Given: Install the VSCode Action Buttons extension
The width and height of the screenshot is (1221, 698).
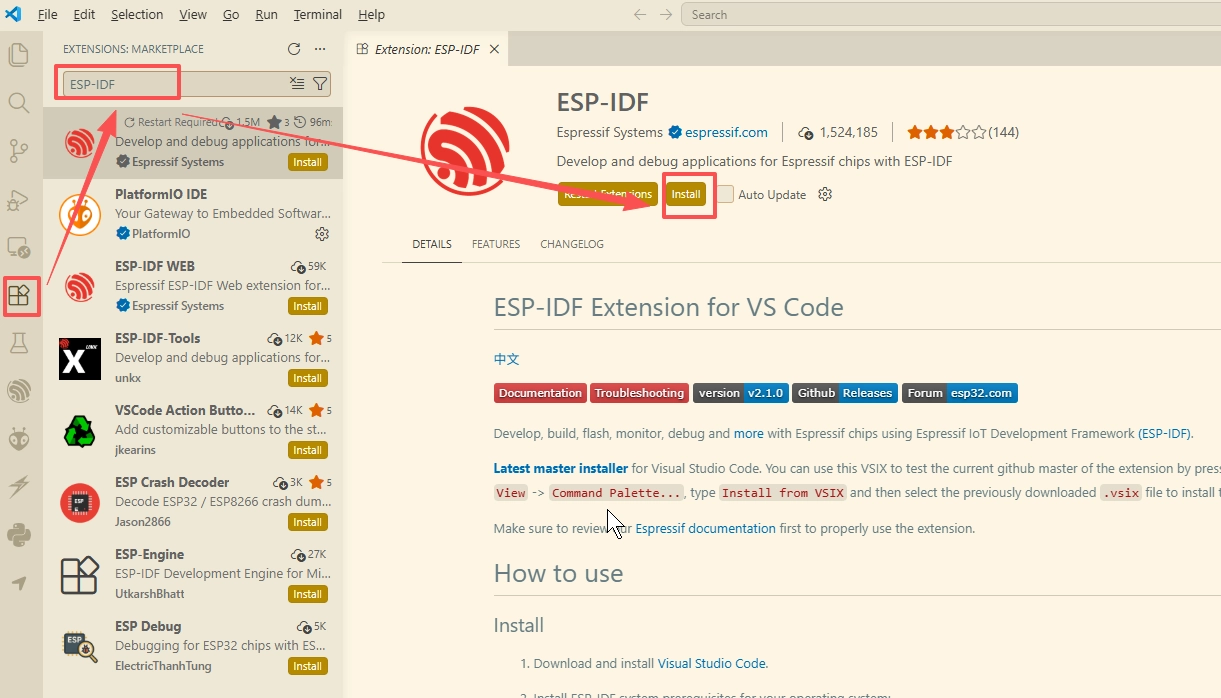Looking at the screenshot, I should tap(307, 450).
